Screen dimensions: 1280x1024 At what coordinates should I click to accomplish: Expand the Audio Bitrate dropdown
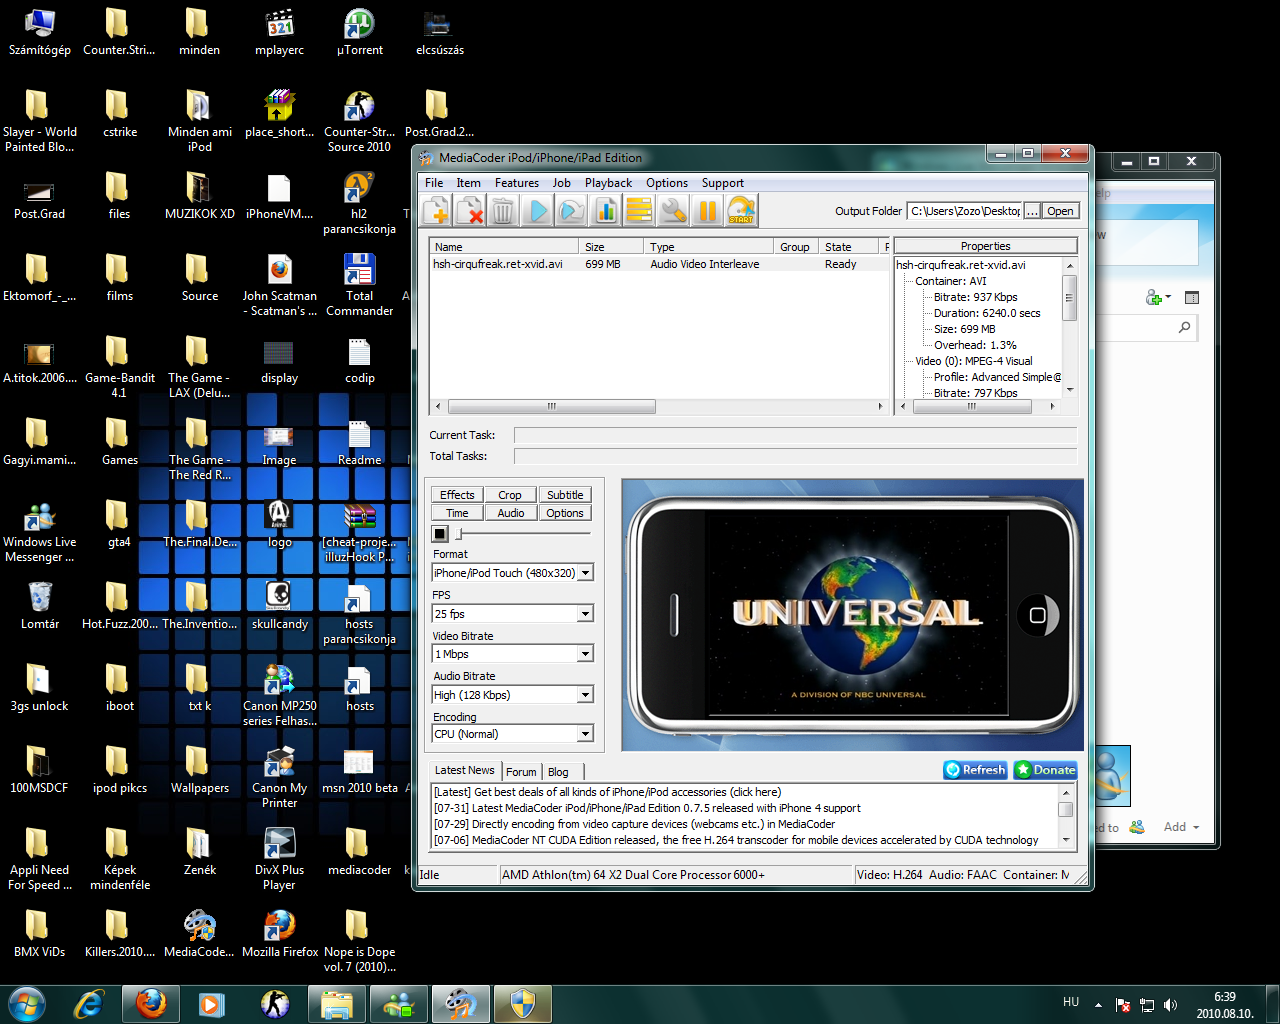point(586,695)
